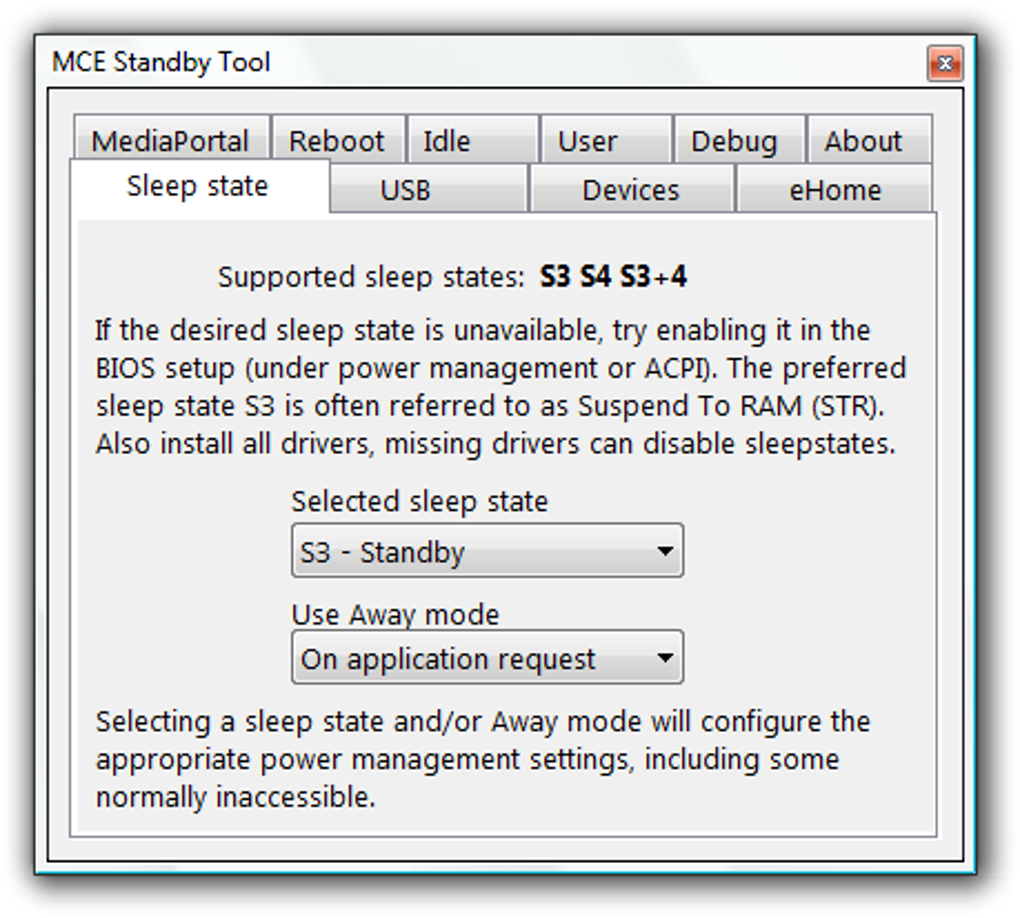Select the Sleep state tab
The width and height of the screenshot is (1020, 918).
point(198,187)
